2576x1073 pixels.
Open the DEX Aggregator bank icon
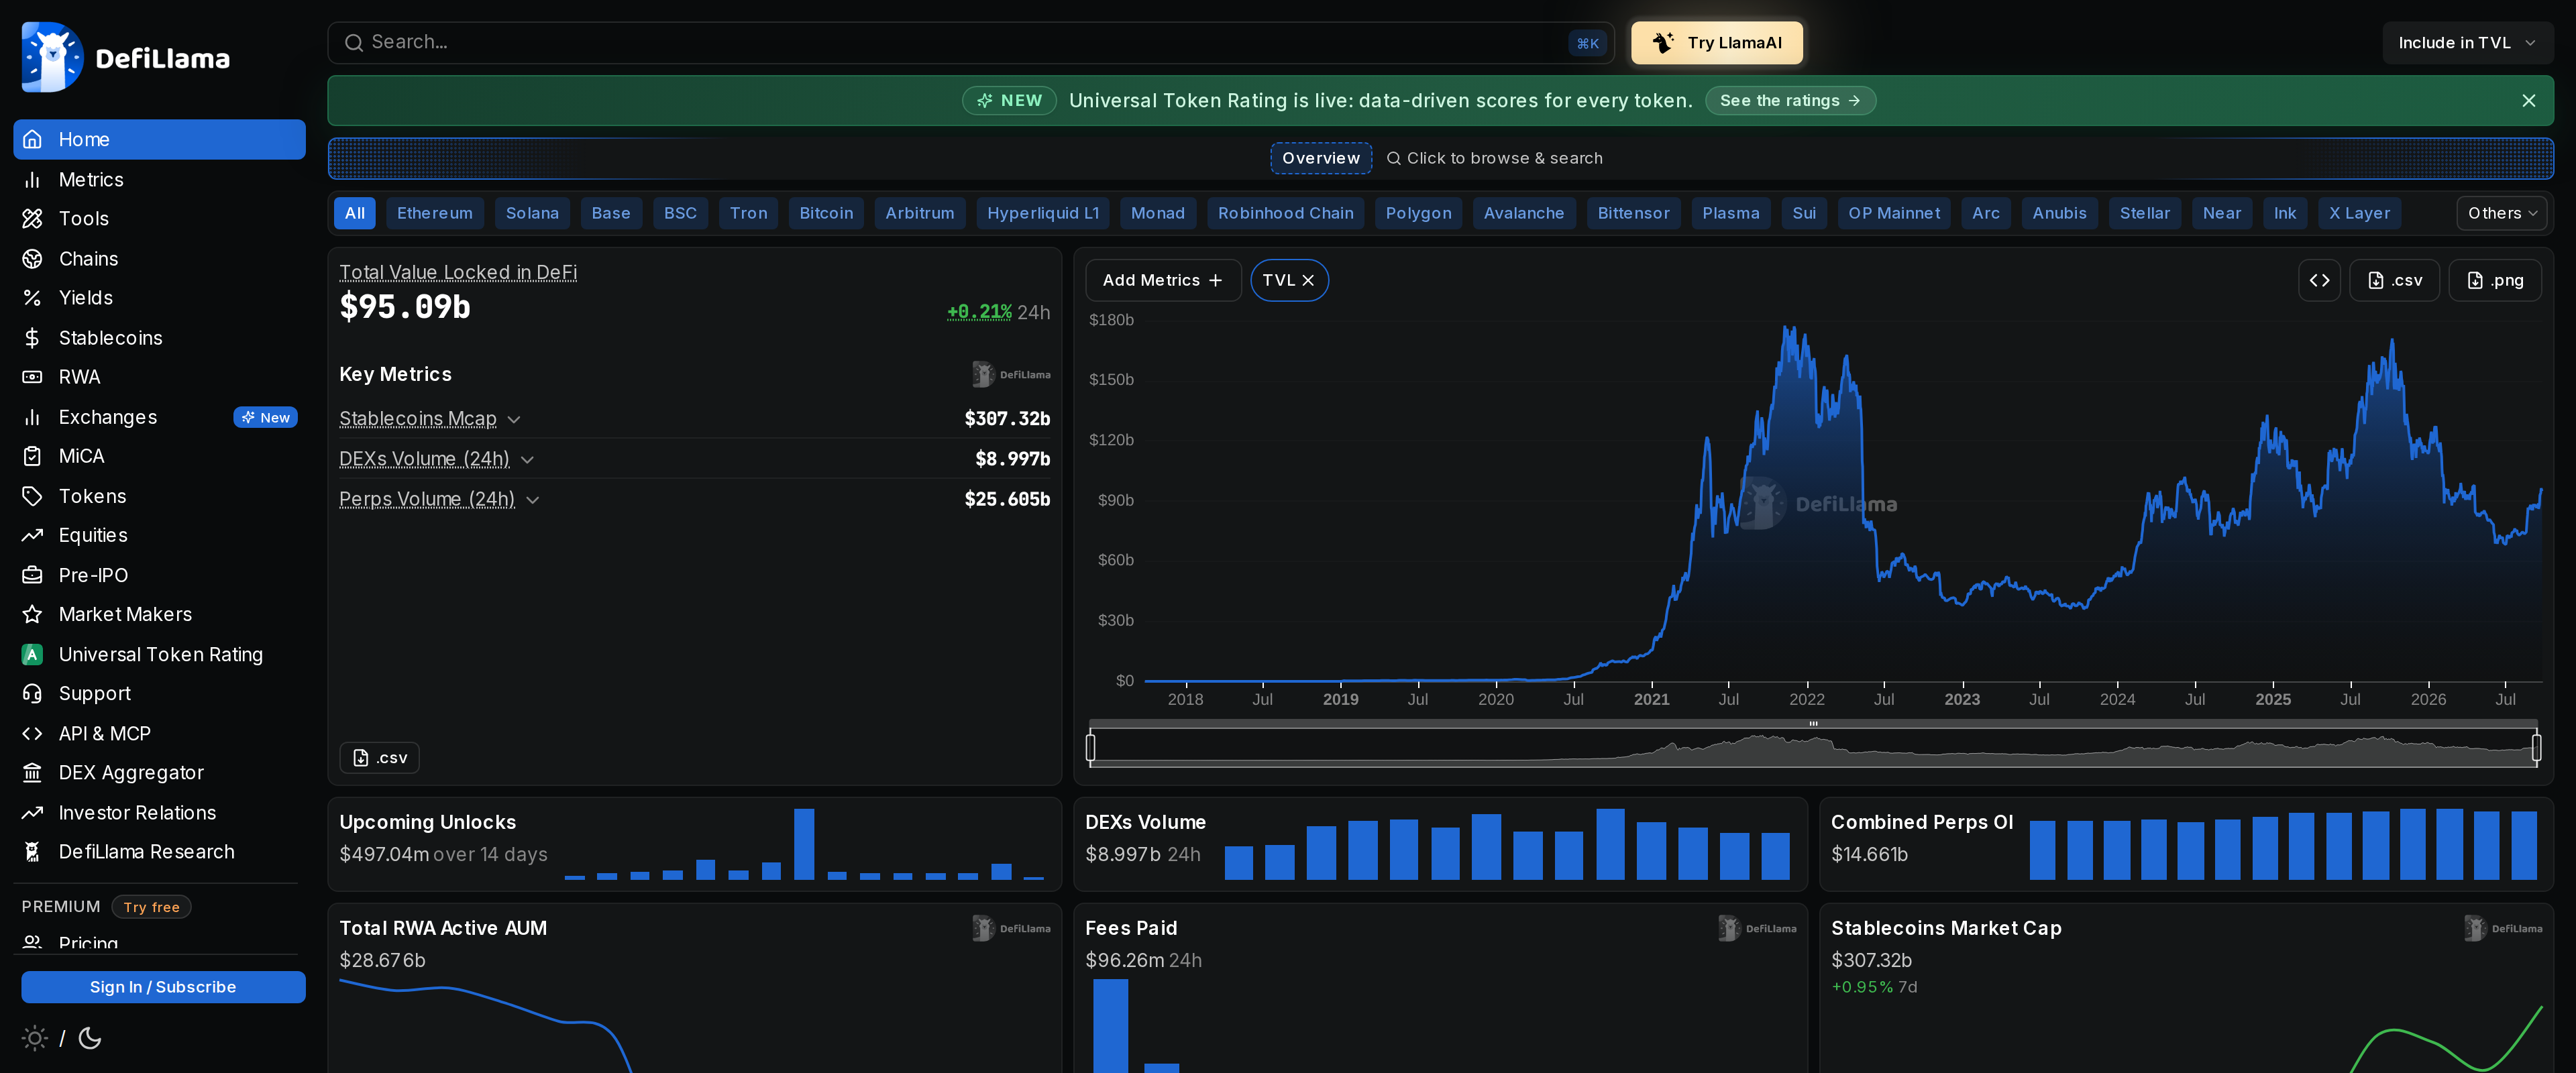(32, 773)
